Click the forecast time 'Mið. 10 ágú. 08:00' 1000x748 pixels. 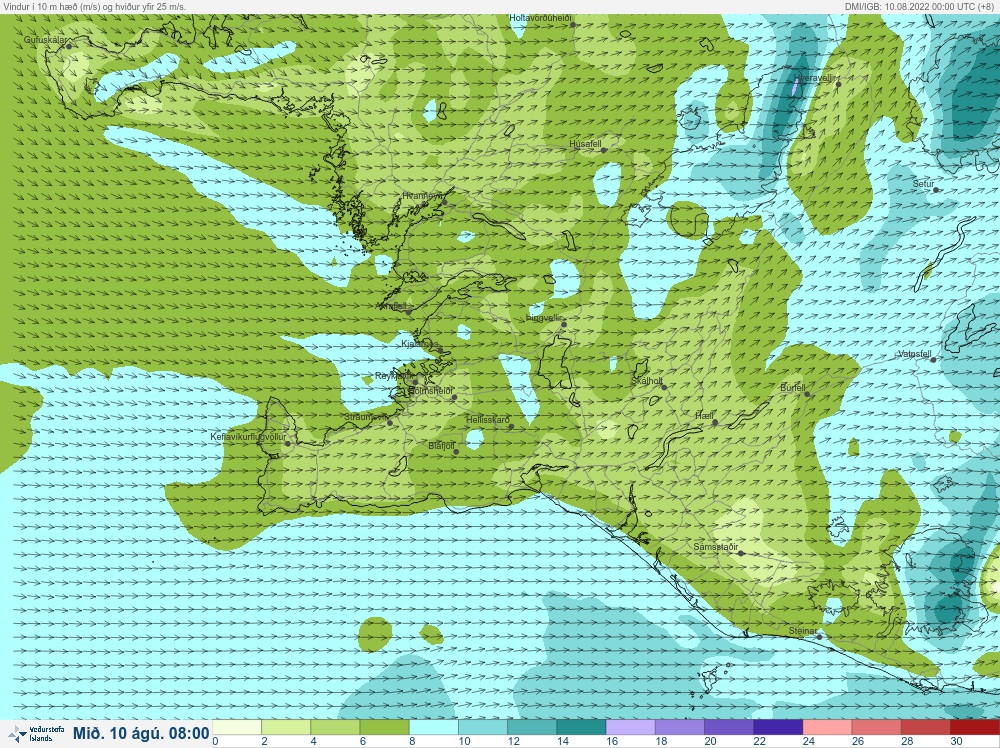click(x=141, y=733)
